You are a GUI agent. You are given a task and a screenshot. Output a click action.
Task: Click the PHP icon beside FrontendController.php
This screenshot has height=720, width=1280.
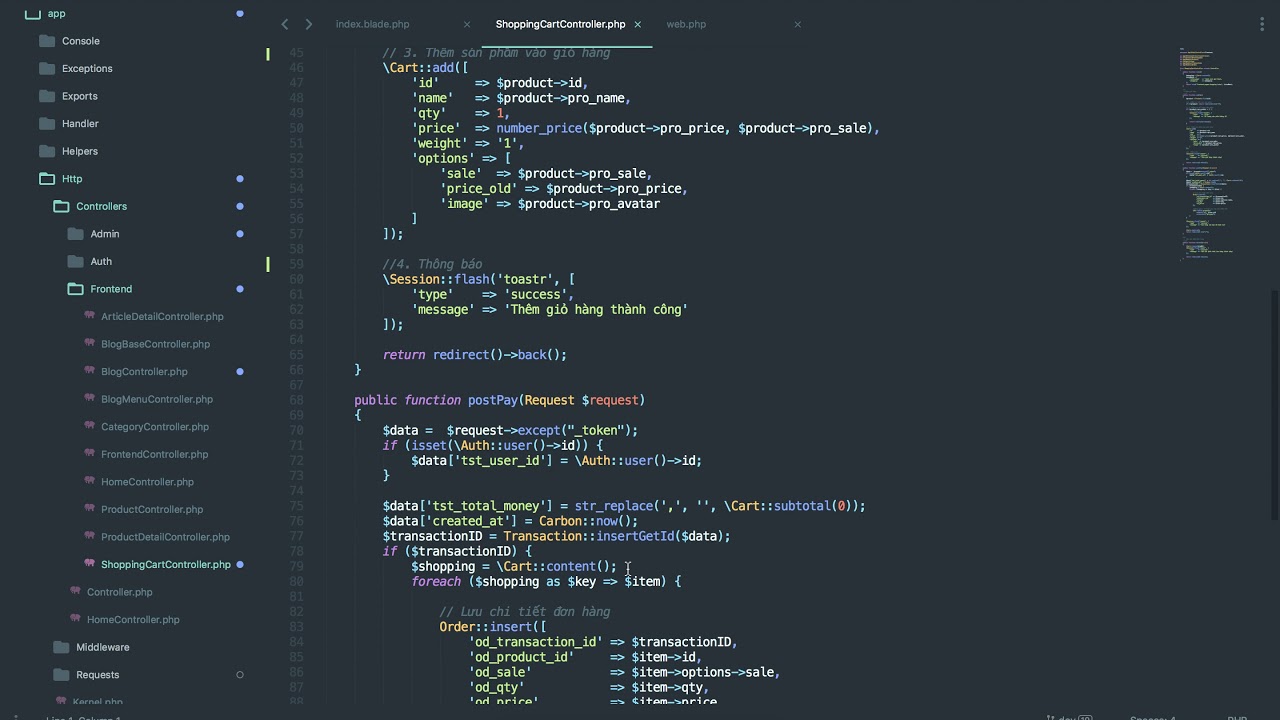point(90,454)
